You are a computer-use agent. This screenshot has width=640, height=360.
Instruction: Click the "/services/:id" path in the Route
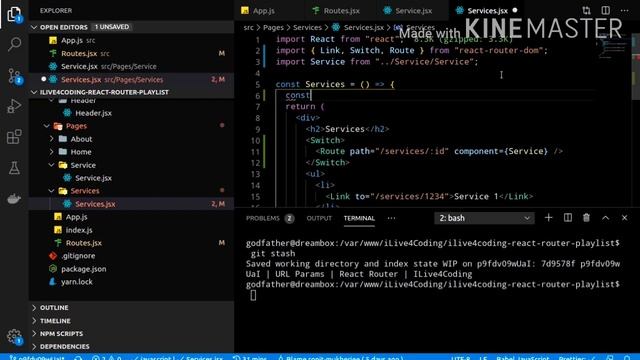(412, 151)
